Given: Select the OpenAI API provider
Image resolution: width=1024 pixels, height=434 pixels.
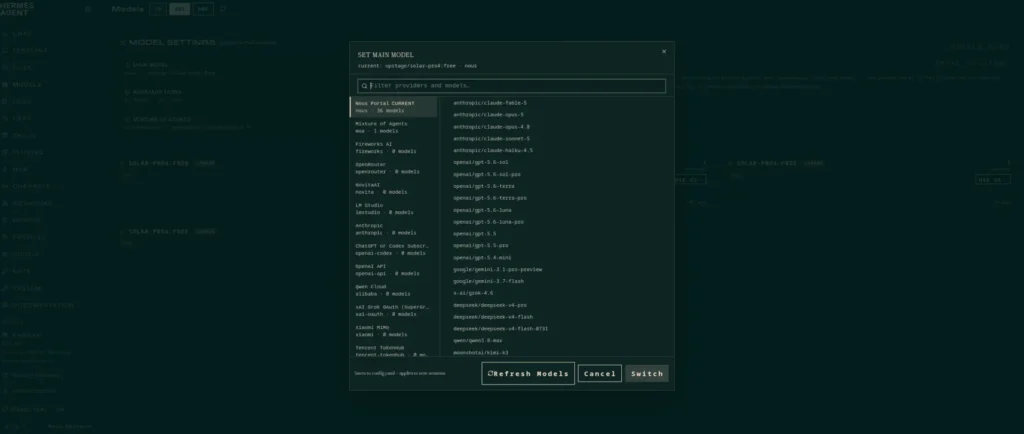Looking at the screenshot, I should click(x=393, y=270).
